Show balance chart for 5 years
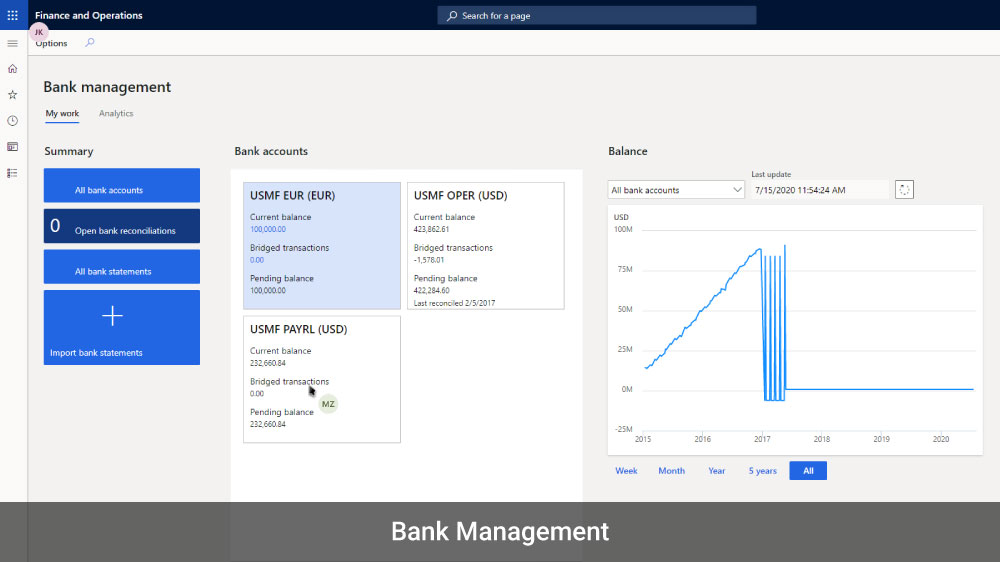Image resolution: width=1000 pixels, height=562 pixels. coord(763,471)
